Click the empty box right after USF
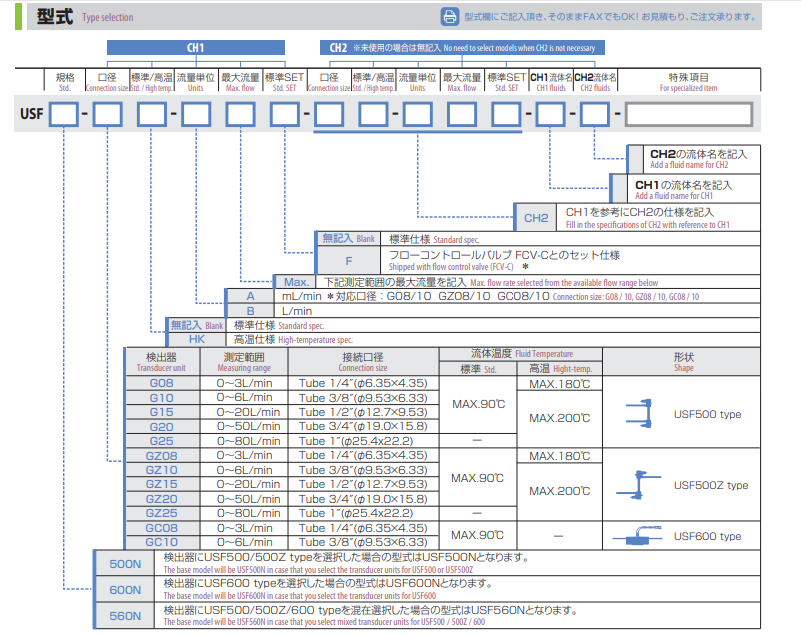Image resolution: width=801 pixels, height=635 pixels. tap(63, 117)
